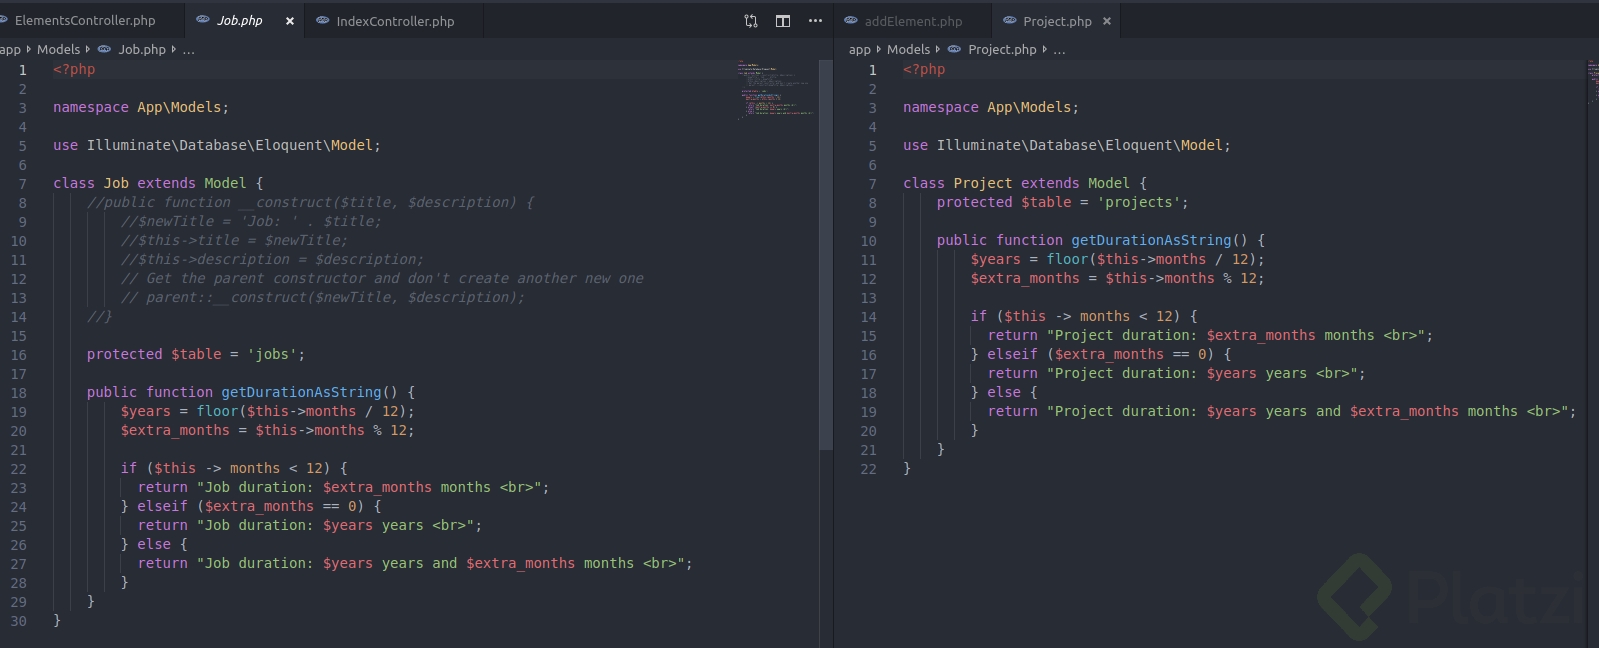This screenshot has height=648, width=1599.
Task: Open the Job.php breadcrumb ellipsis
Action: click(x=189, y=49)
